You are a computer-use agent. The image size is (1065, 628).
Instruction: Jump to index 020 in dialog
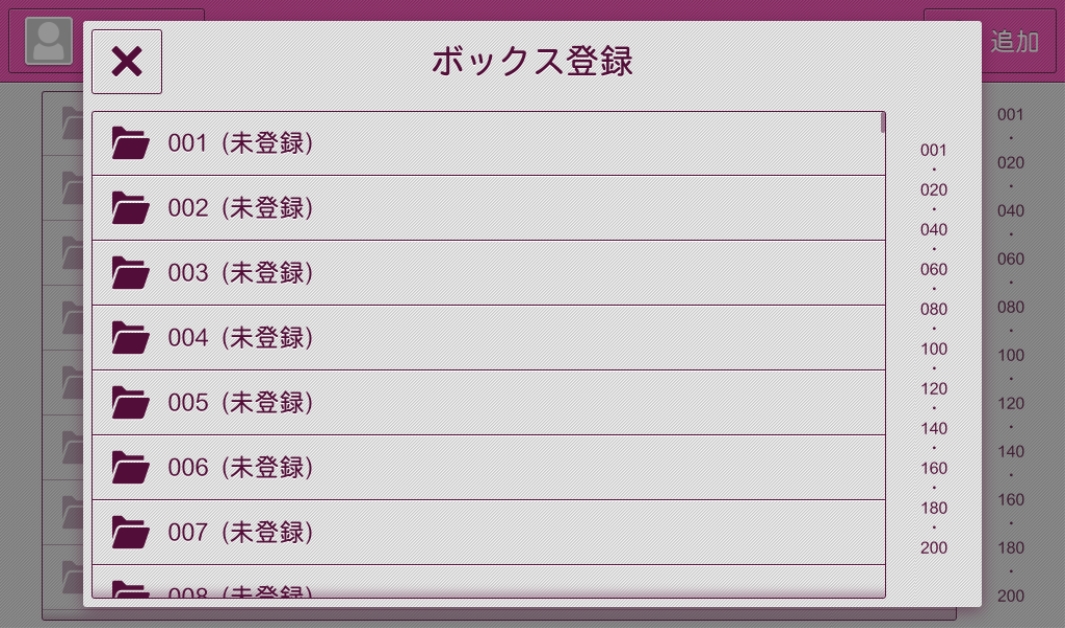[933, 190]
